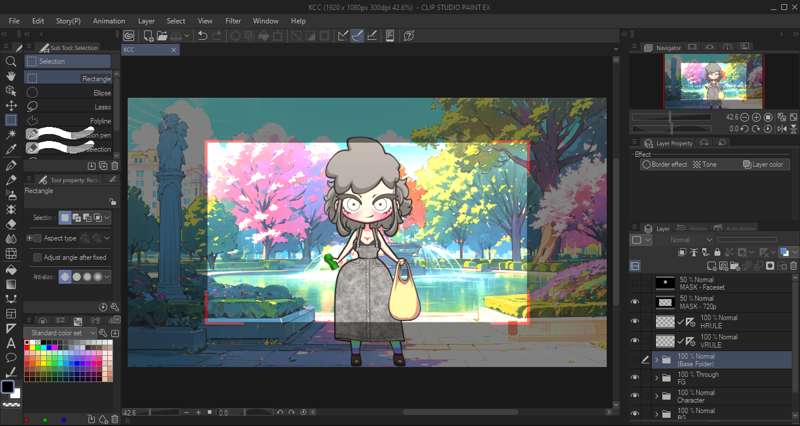Delete layer with trash icon

pos(793,266)
